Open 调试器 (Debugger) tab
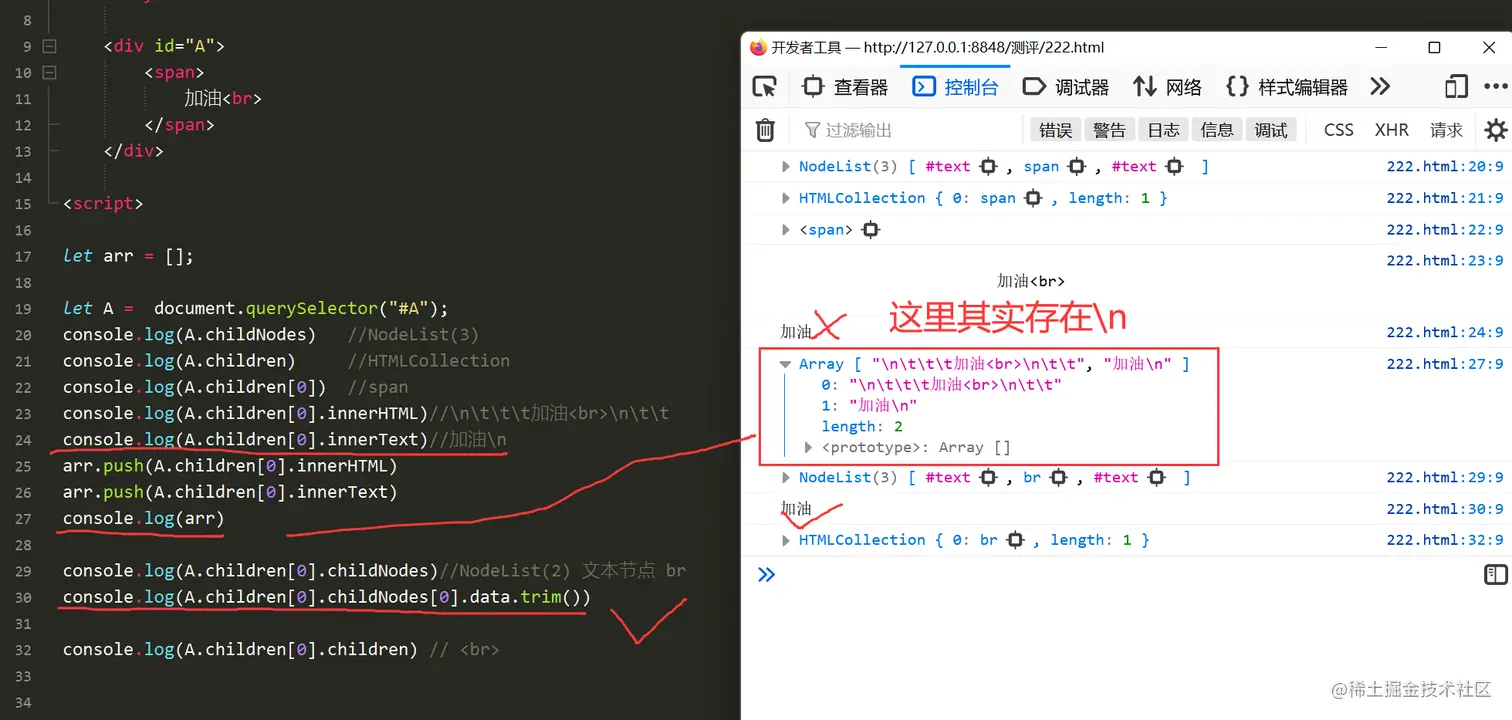The width and height of the screenshot is (1512, 720). pos(1066,87)
